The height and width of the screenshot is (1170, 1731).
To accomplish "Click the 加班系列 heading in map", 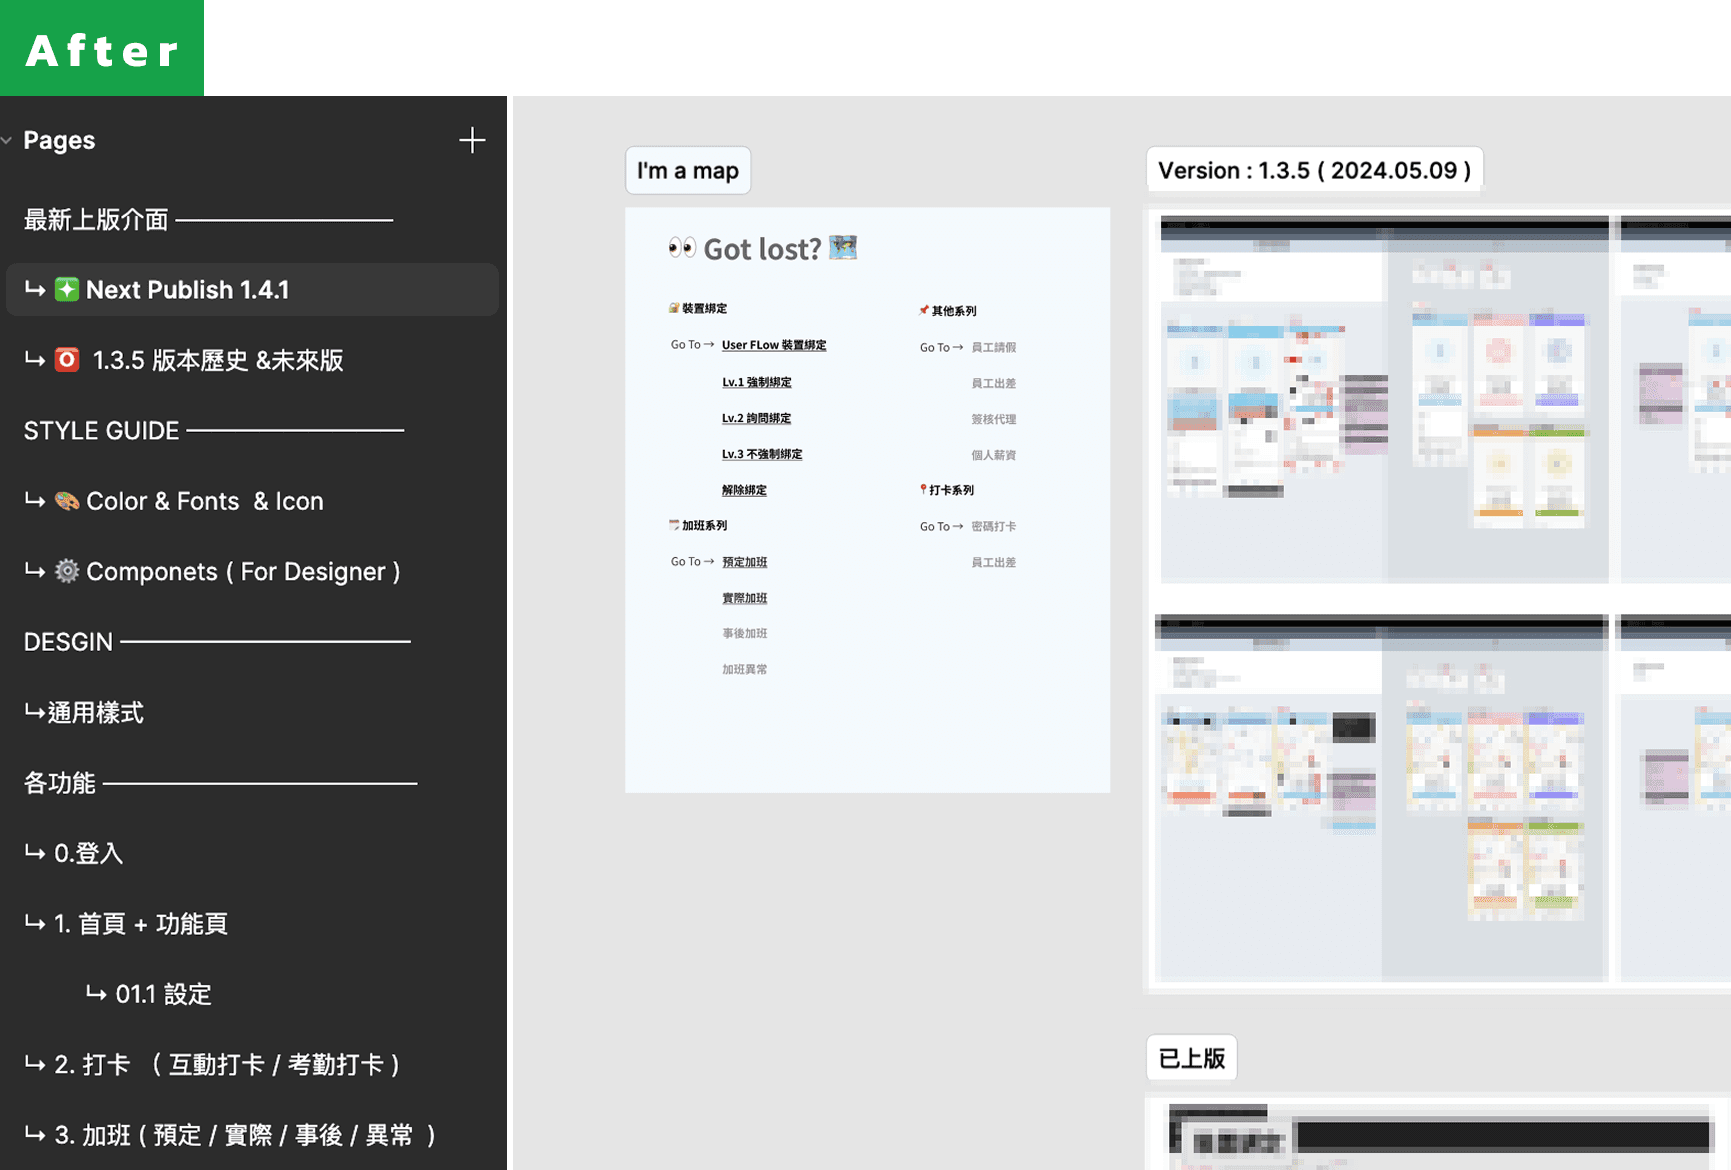I will coord(705,525).
